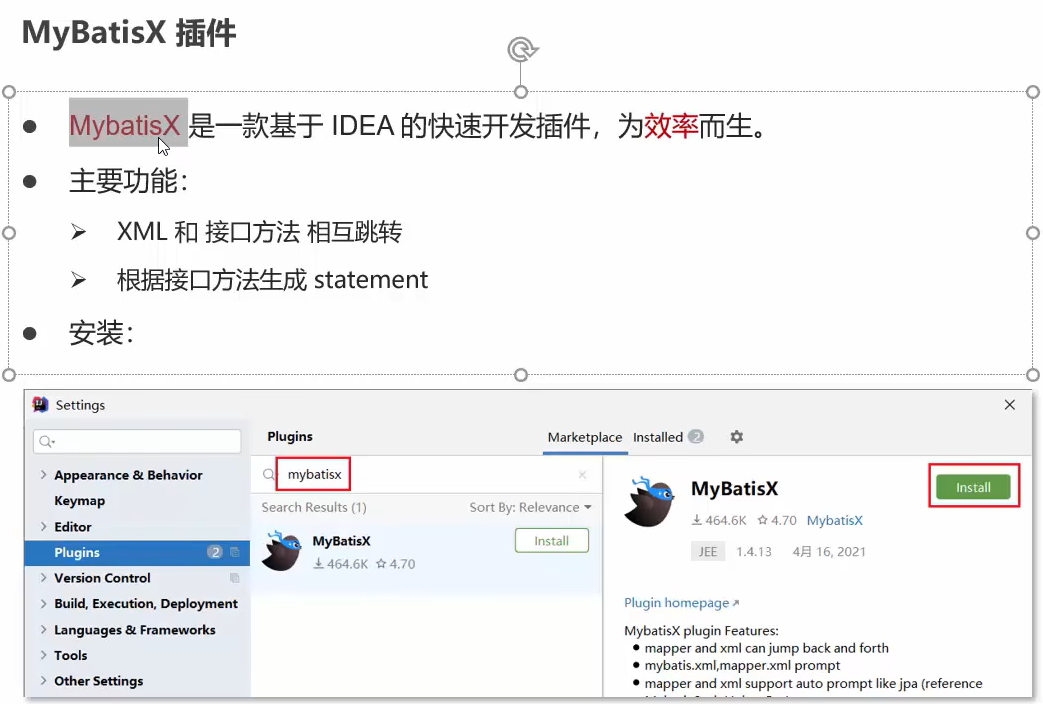
Task: Select Keymap in the settings tree
Action: pyautogui.click(x=80, y=500)
